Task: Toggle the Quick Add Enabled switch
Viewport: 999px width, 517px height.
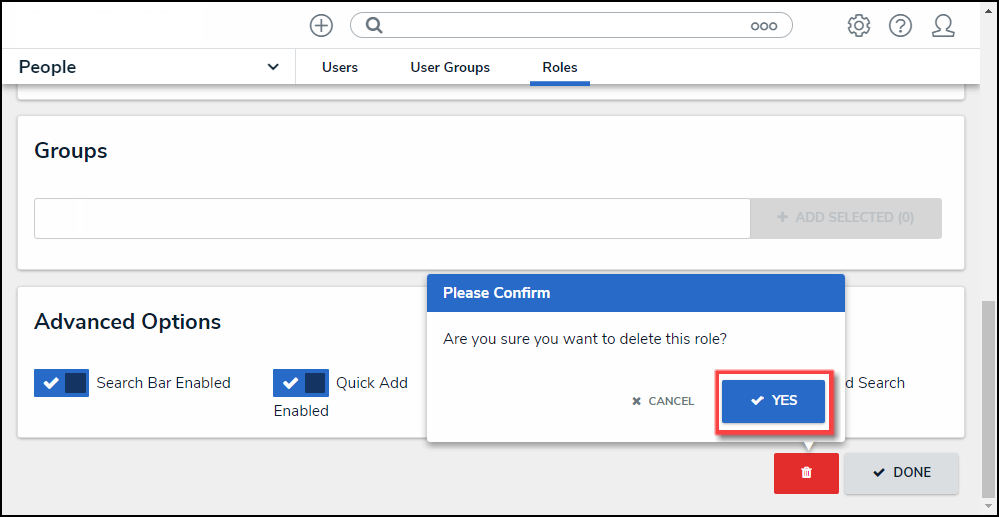Action: pyautogui.click(x=300, y=383)
